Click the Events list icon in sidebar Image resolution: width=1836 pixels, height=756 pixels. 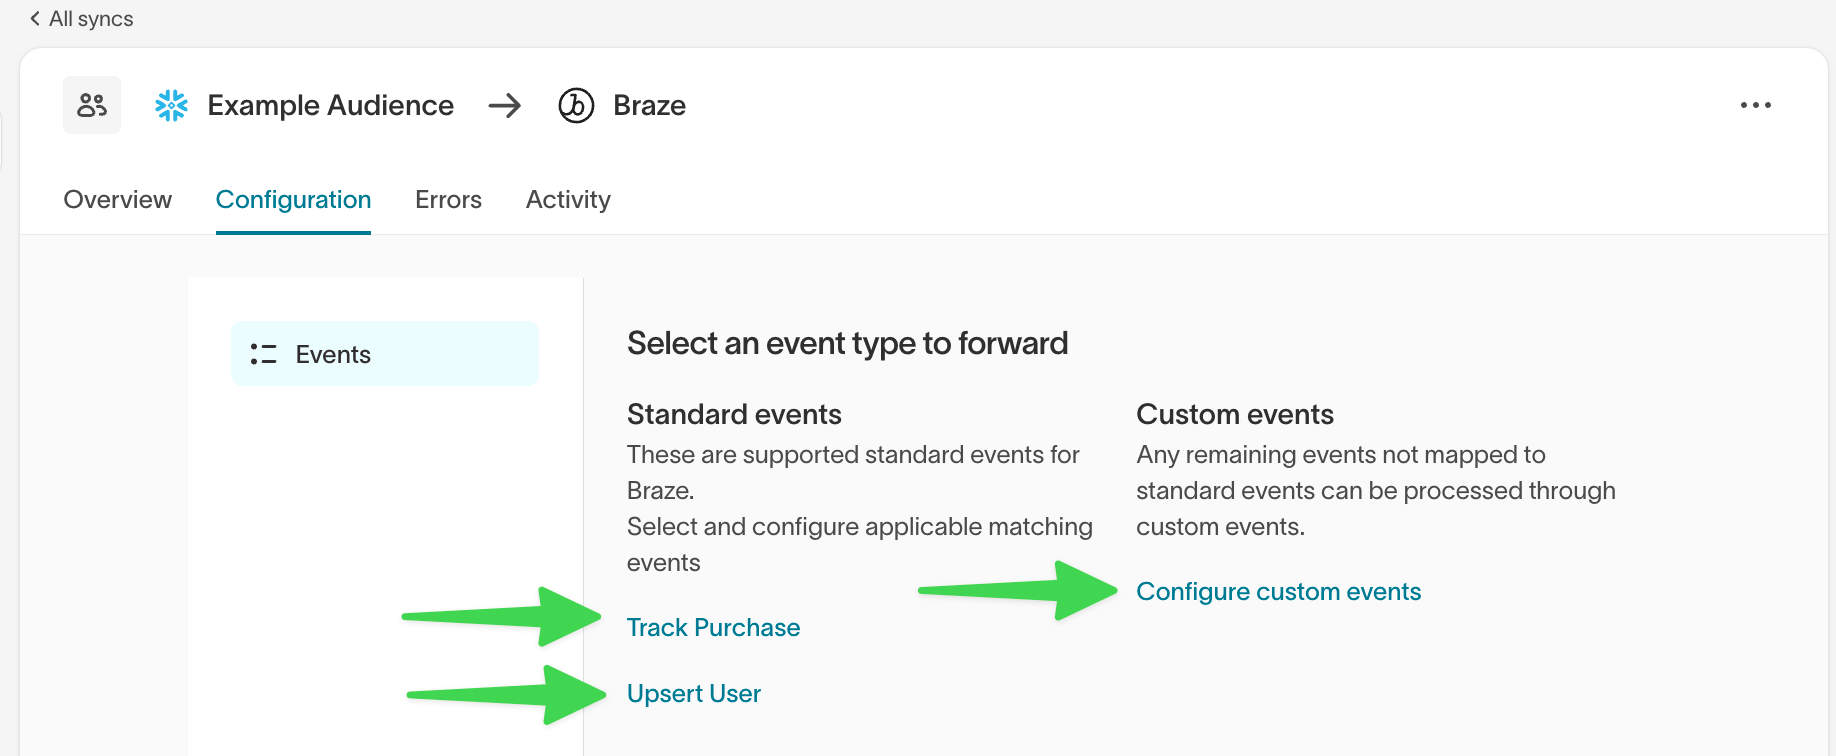(x=263, y=354)
